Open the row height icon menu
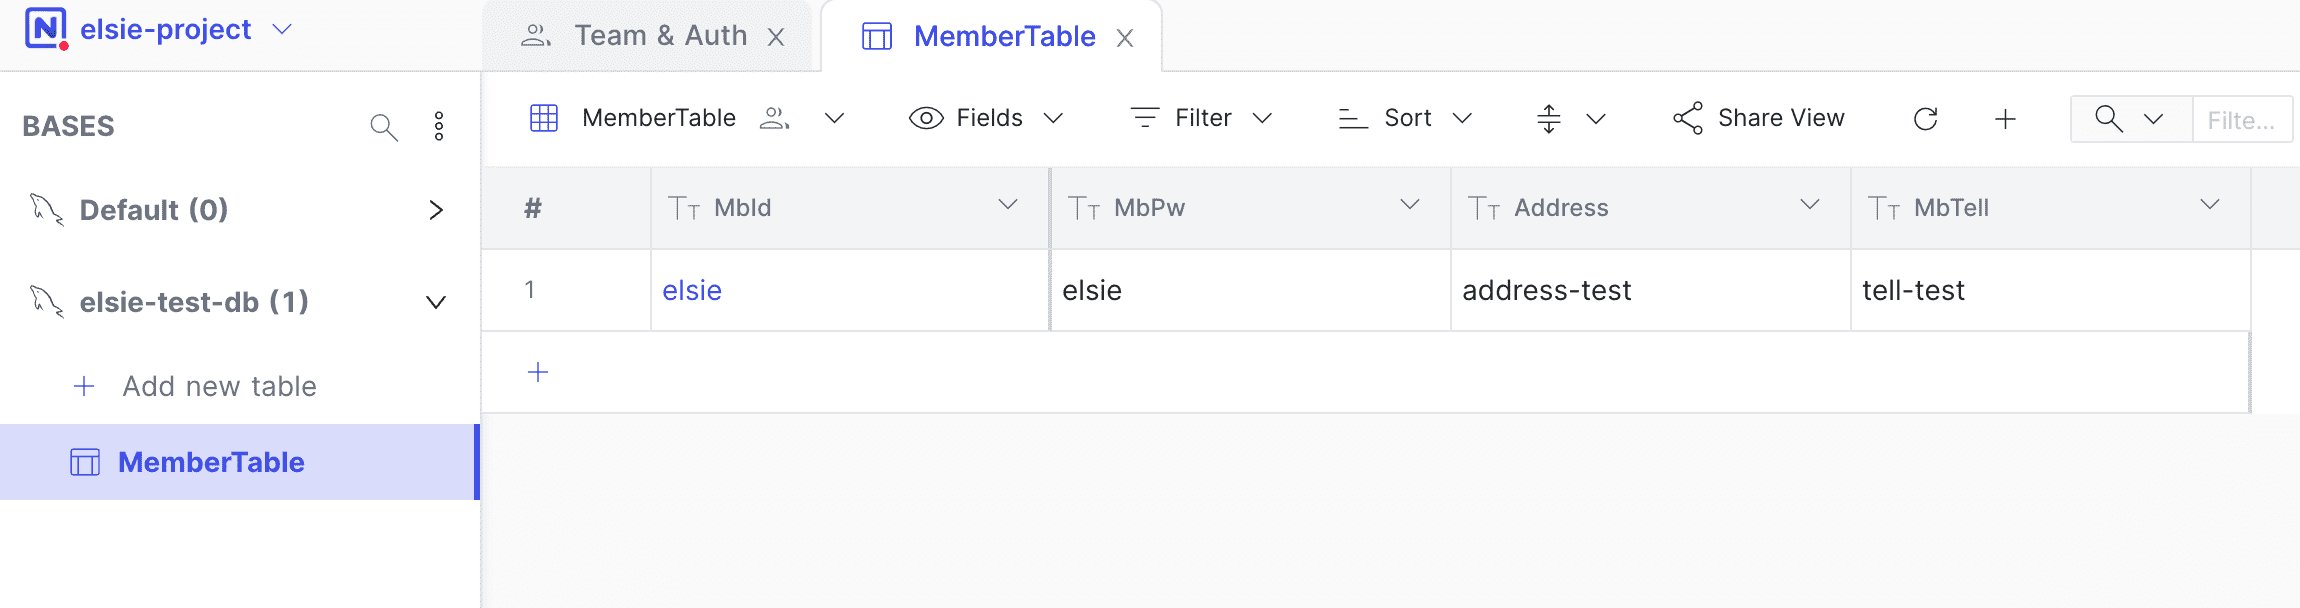 tap(1569, 119)
